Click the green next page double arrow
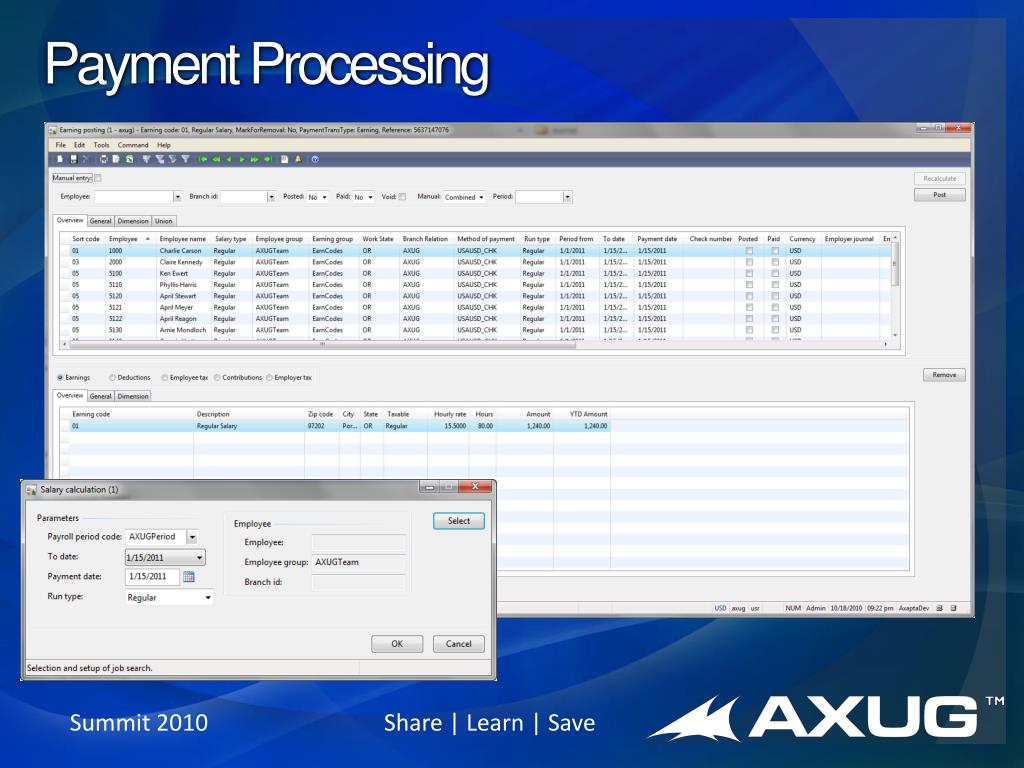The width and height of the screenshot is (1024, 768). (255, 159)
